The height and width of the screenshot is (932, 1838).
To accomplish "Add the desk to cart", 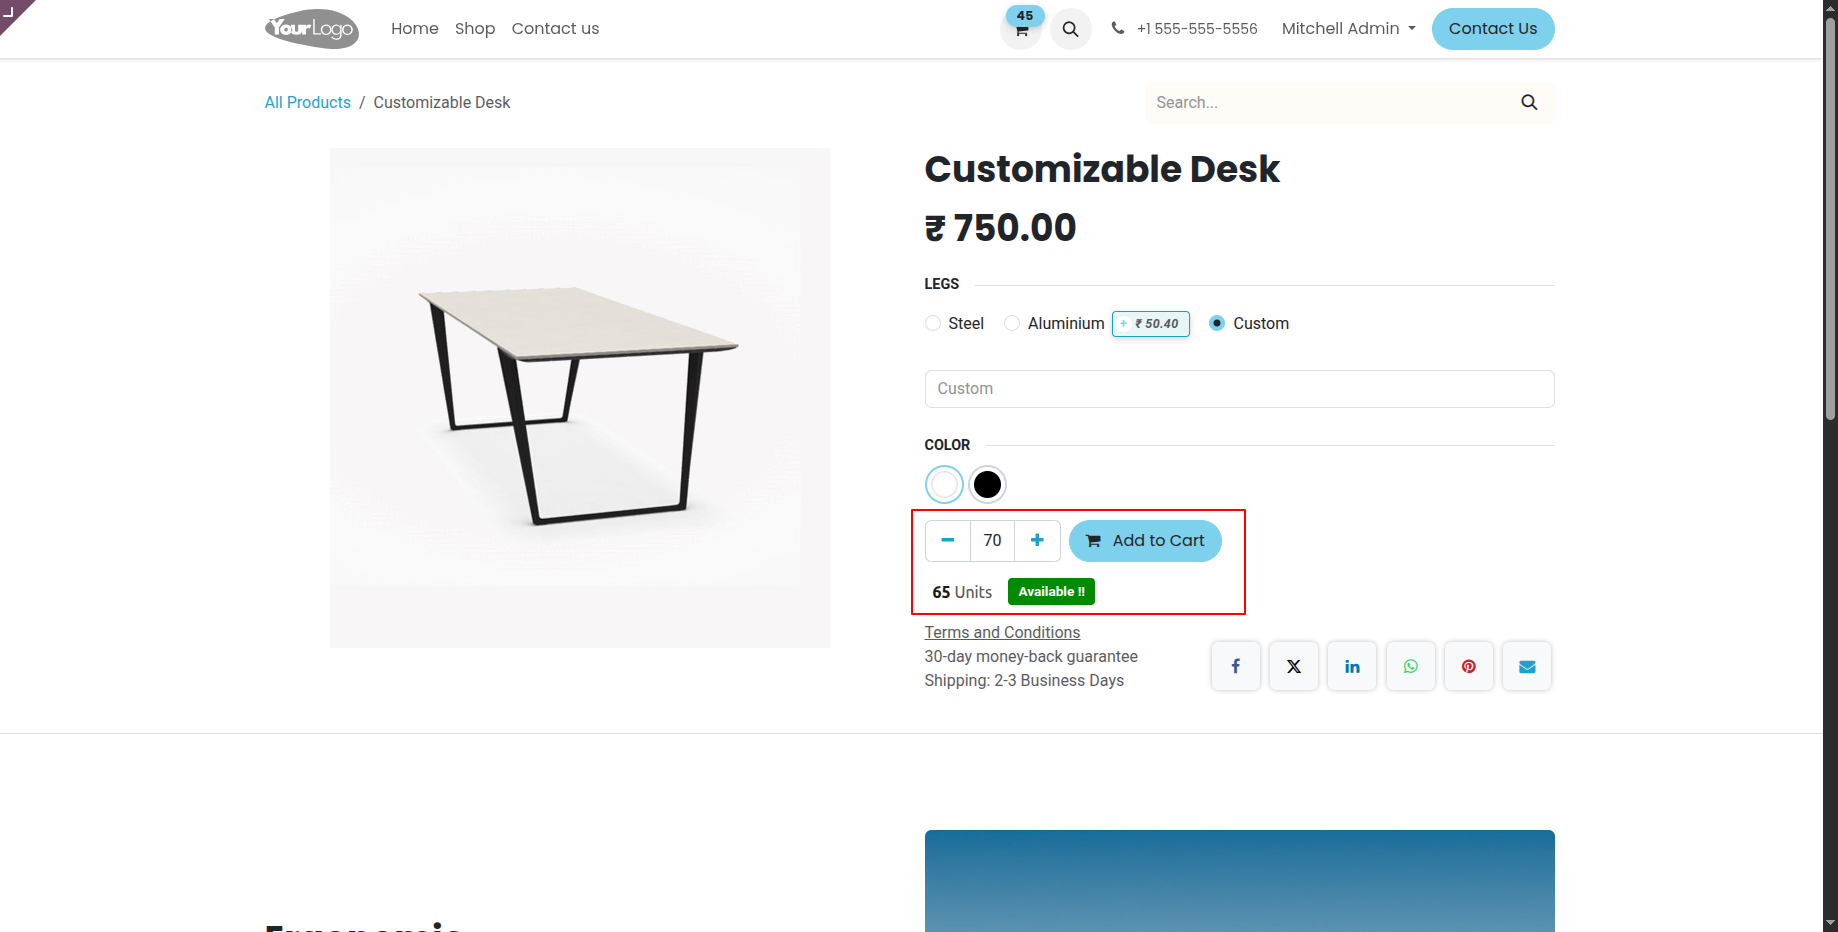I will [1145, 541].
